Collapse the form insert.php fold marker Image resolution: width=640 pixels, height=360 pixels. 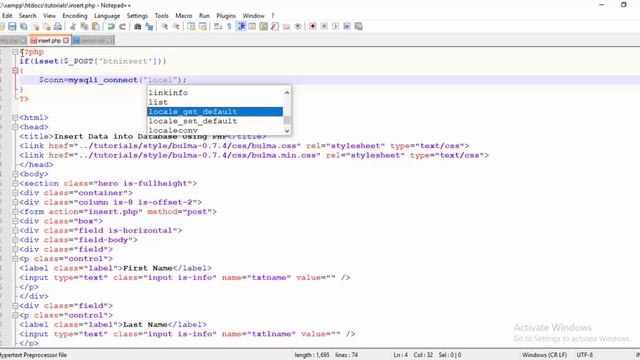(x=15, y=212)
